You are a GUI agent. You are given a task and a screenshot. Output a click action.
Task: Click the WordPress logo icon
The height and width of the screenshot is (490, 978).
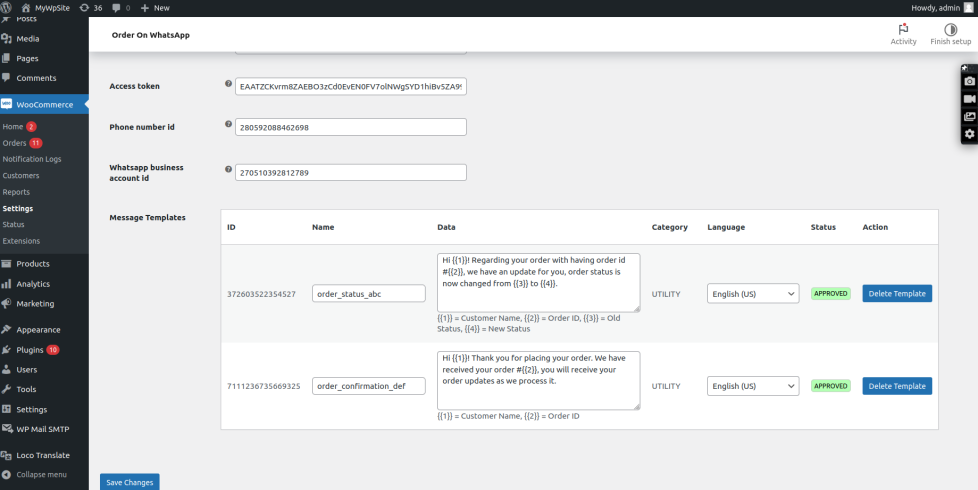[x=8, y=7]
